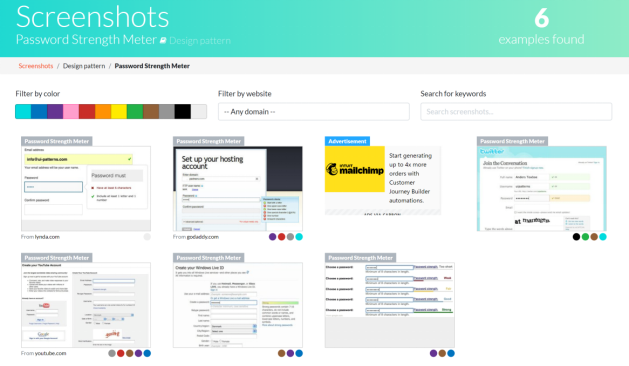The height and width of the screenshot is (366, 629).
Task: Open the Twitter signup screenshot thumbnail
Action: 542,189
